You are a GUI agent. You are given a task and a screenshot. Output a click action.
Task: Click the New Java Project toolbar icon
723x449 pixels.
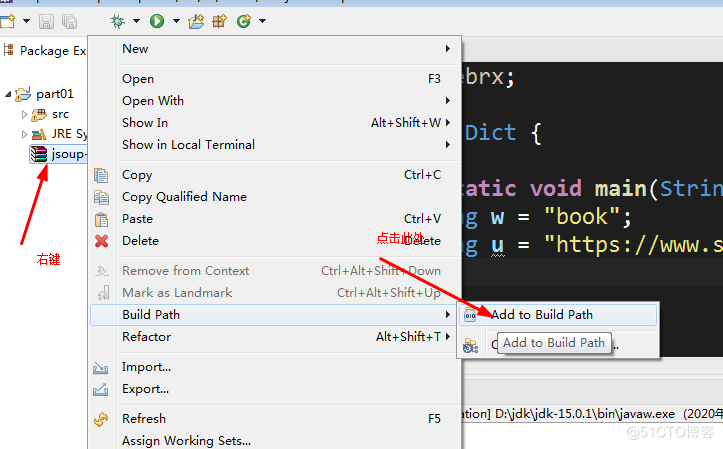click(x=198, y=20)
